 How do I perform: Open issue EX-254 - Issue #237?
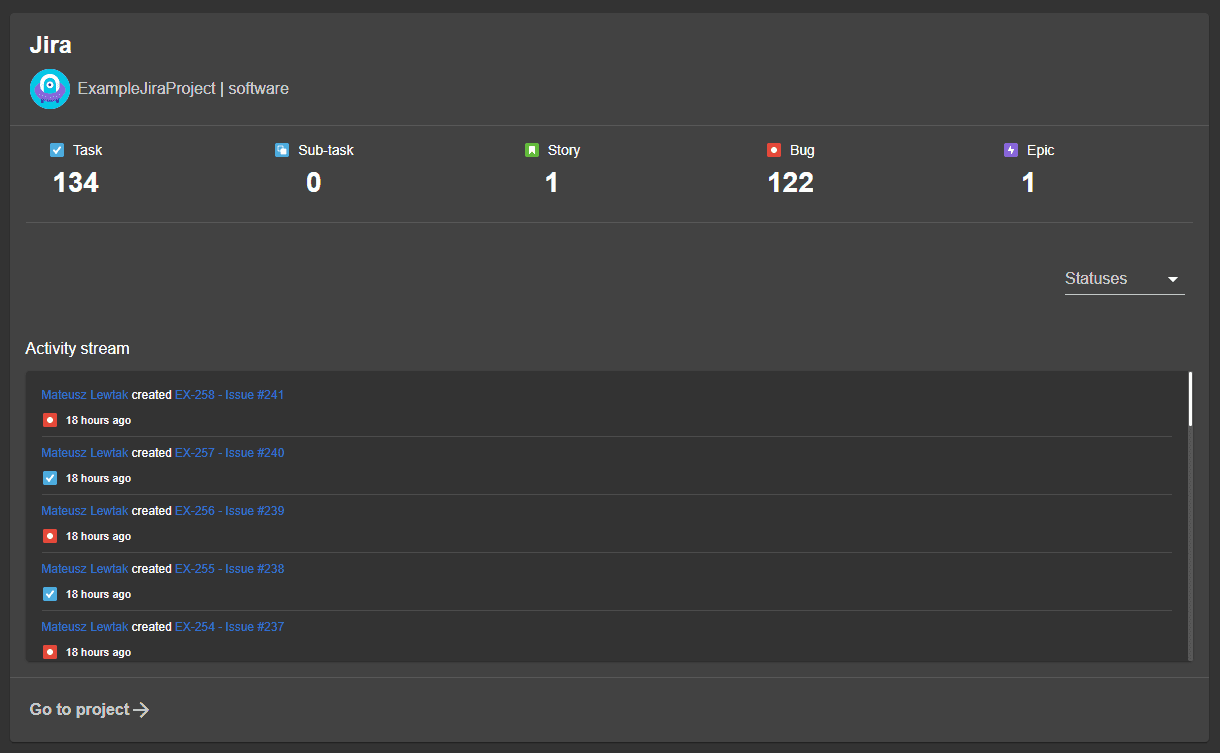[x=229, y=627]
